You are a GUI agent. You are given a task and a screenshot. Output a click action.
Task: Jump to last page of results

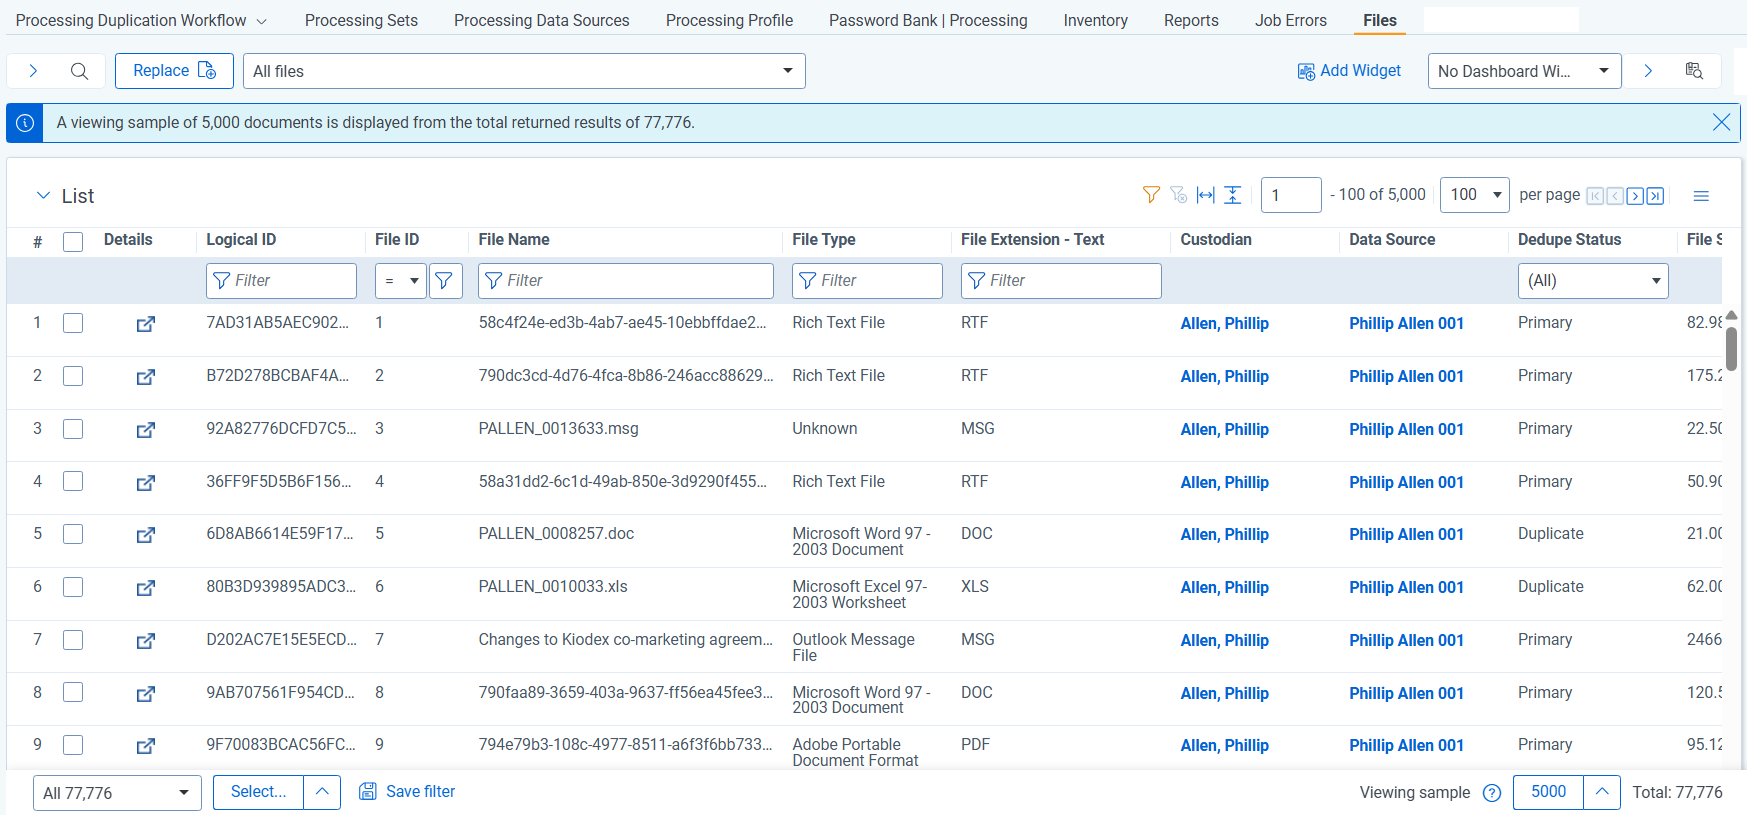[x=1656, y=196]
